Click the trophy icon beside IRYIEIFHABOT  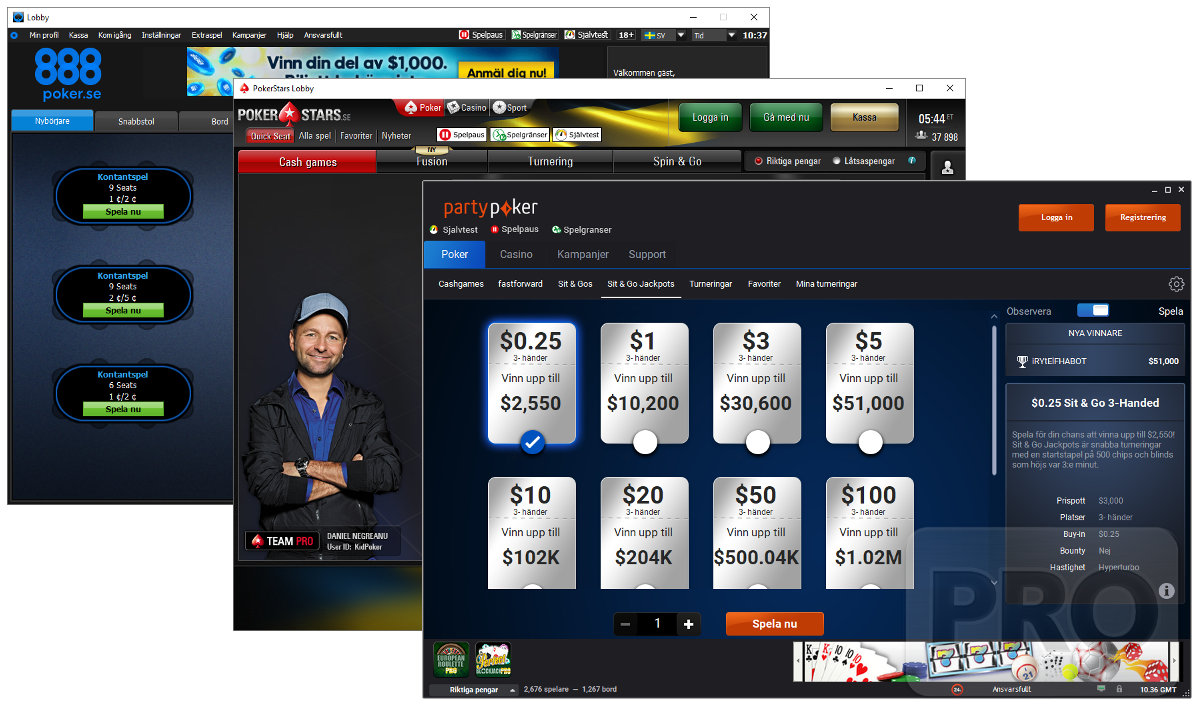pos(1022,362)
